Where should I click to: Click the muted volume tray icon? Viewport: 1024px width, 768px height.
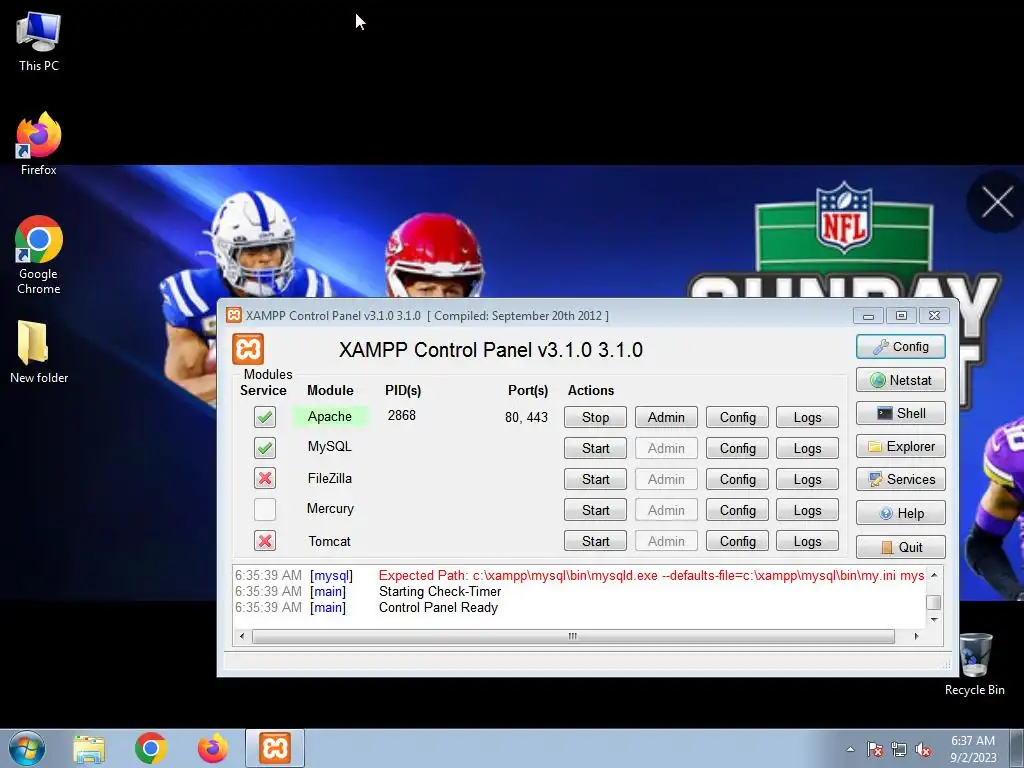[x=923, y=750]
